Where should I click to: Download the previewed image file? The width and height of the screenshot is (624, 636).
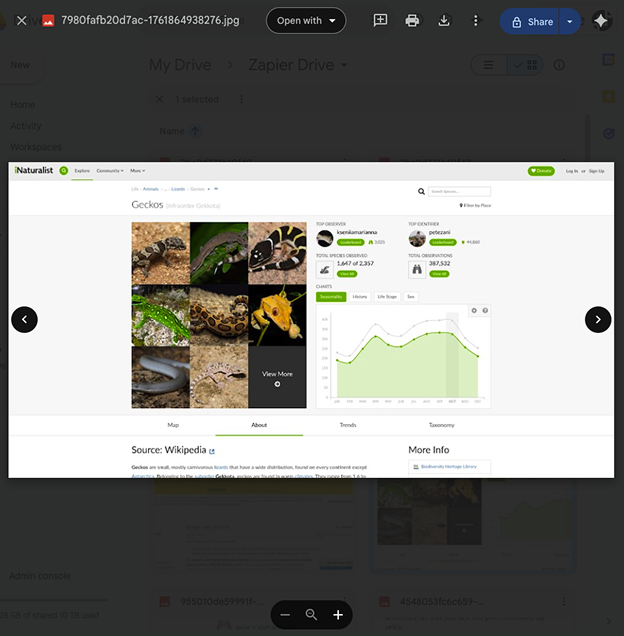(x=444, y=20)
